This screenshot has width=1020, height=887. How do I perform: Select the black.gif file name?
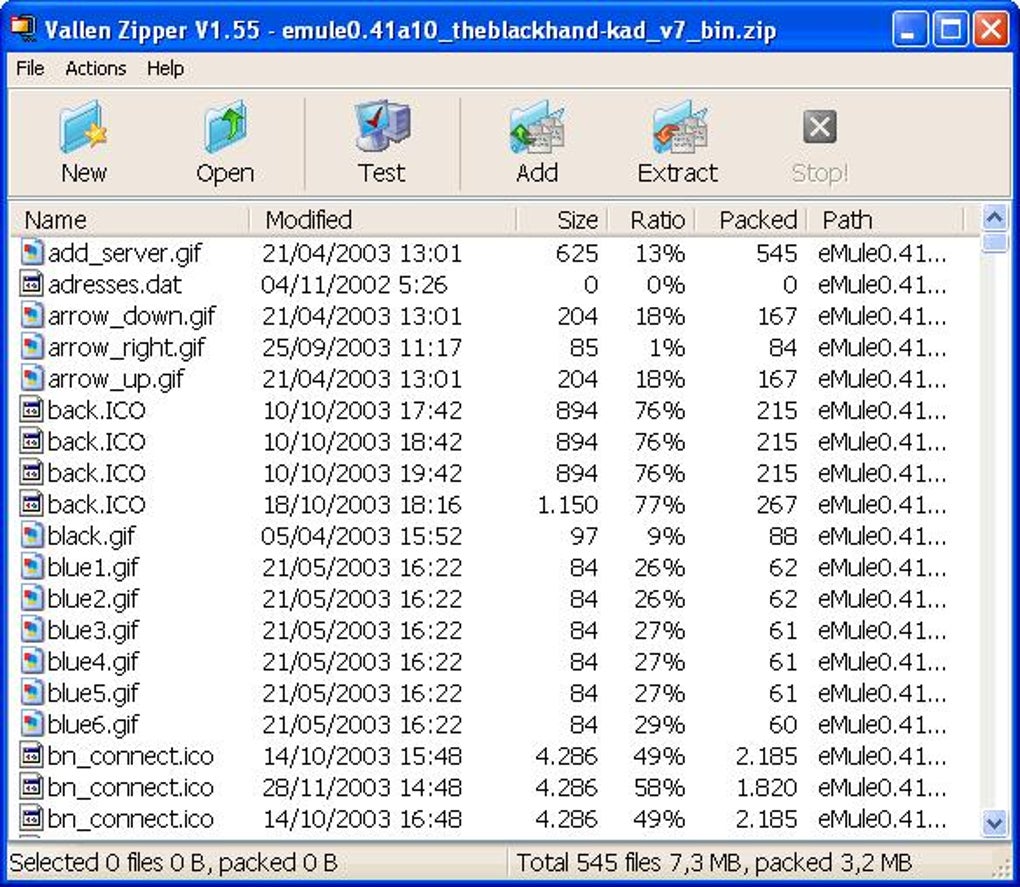coord(92,536)
